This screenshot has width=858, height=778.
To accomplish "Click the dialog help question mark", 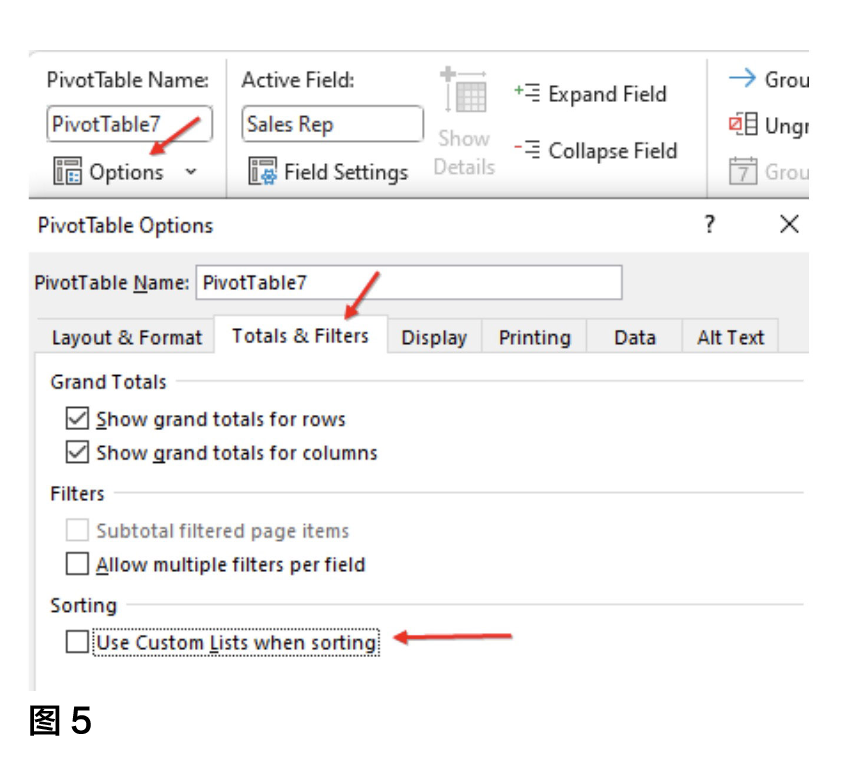I will pyautogui.click(x=709, y=225).
